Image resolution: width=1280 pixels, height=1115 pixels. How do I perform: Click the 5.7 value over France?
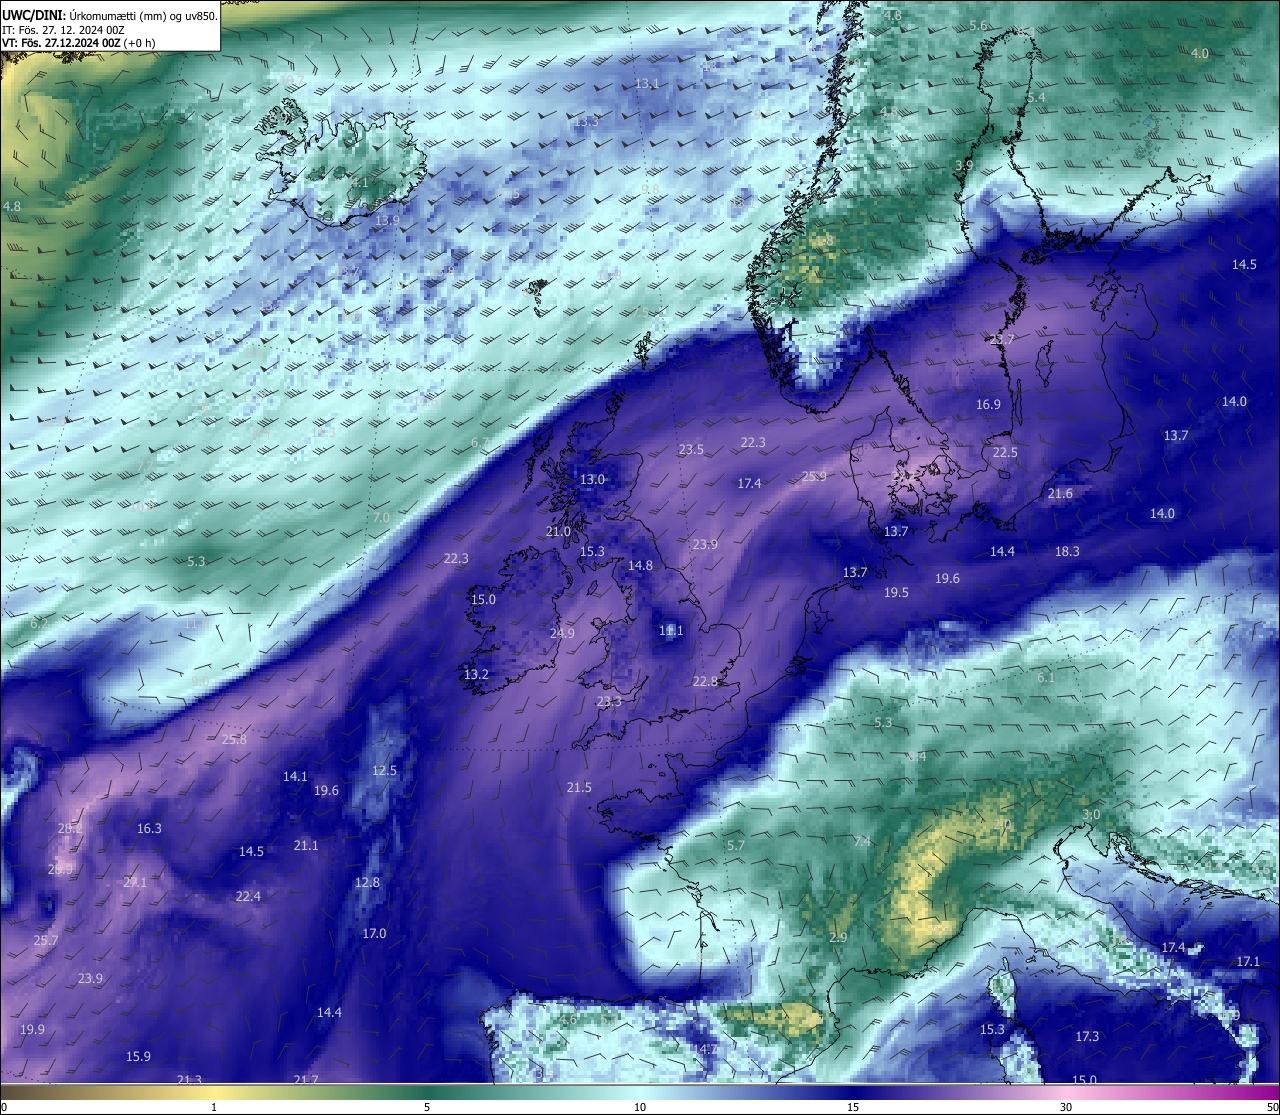point(736,845)
